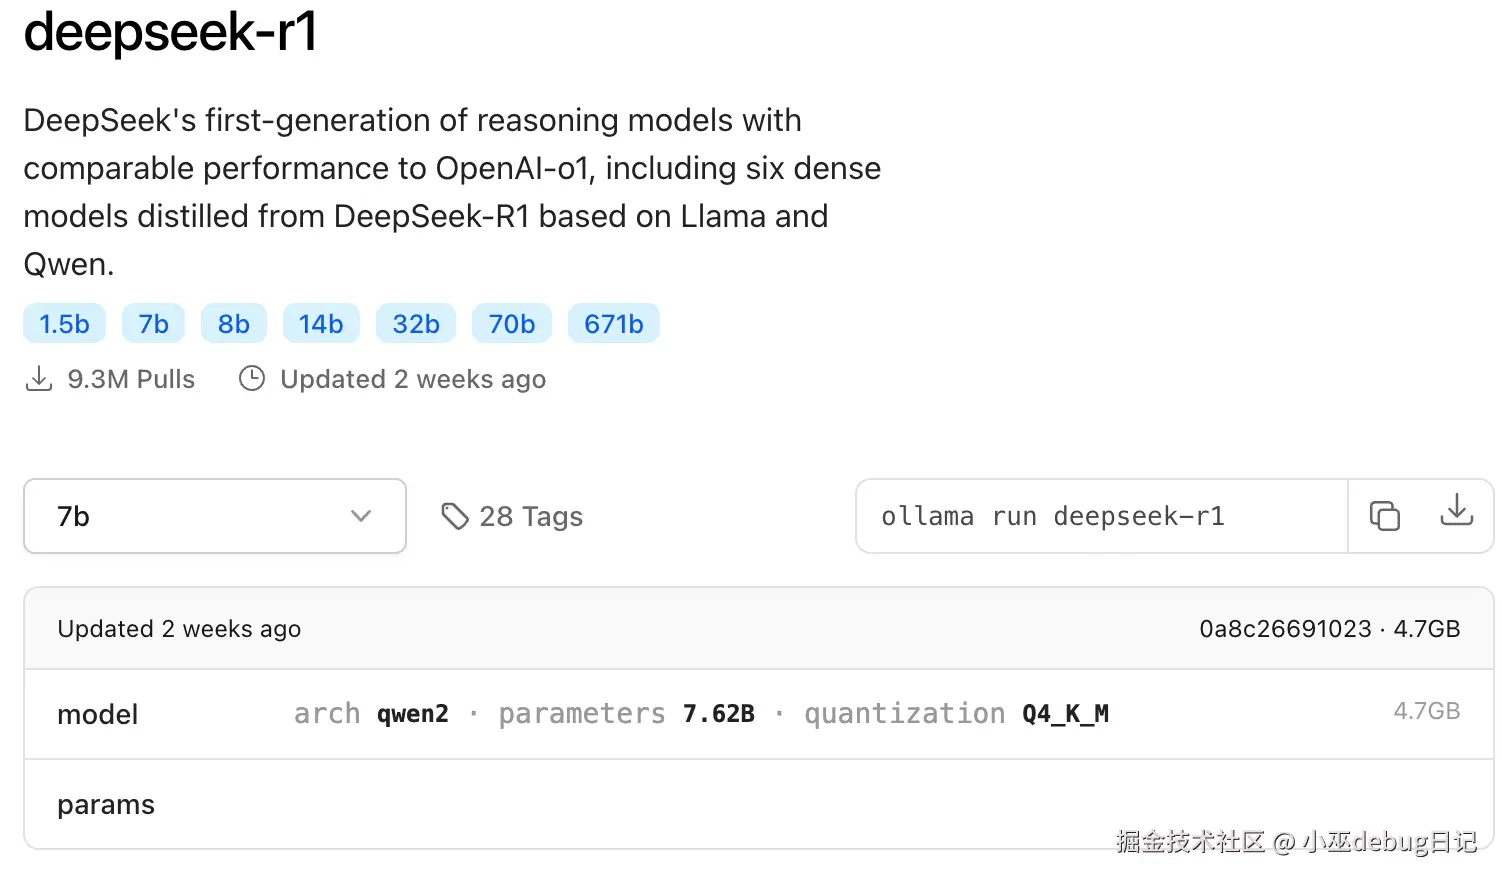Click the clock icon beside Updated
1502x882 pixels.
click(252, 379)
